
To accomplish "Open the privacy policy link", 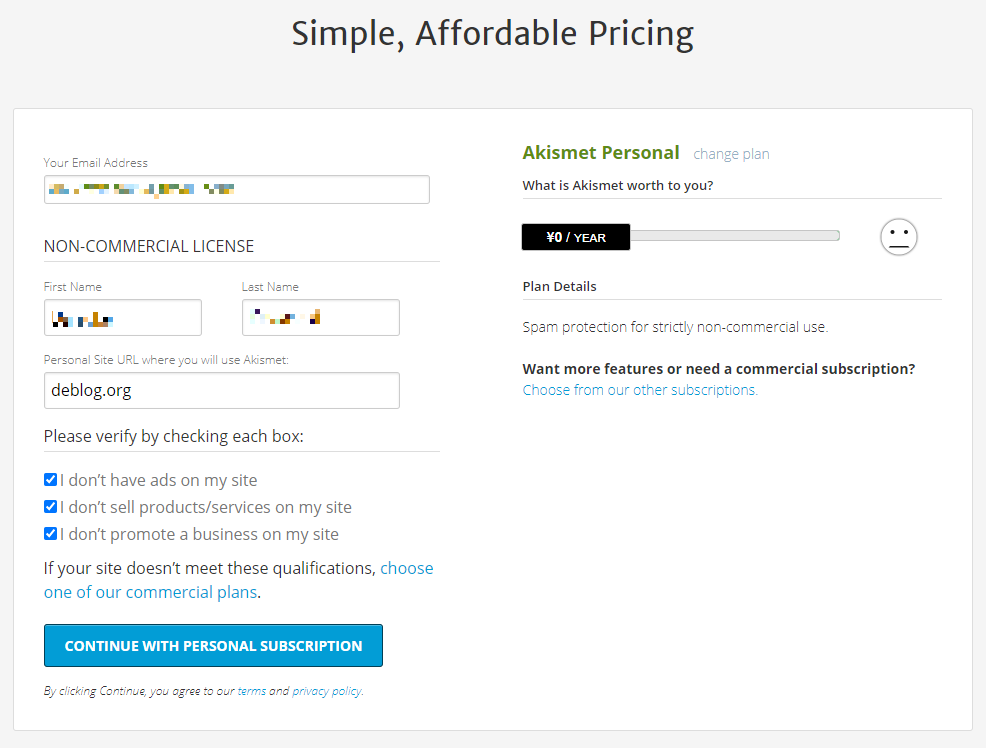I will point(327,691).
